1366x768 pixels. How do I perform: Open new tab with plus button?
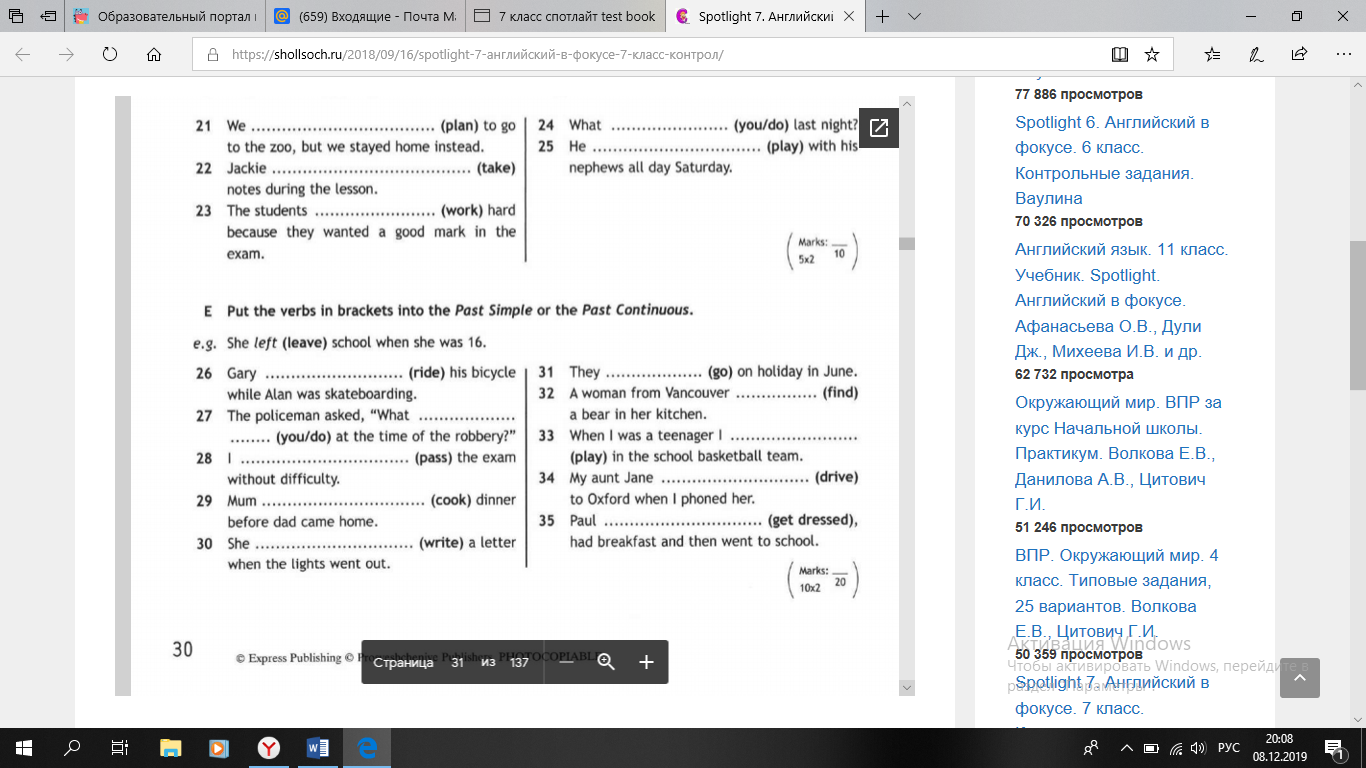tap(882, 16)
